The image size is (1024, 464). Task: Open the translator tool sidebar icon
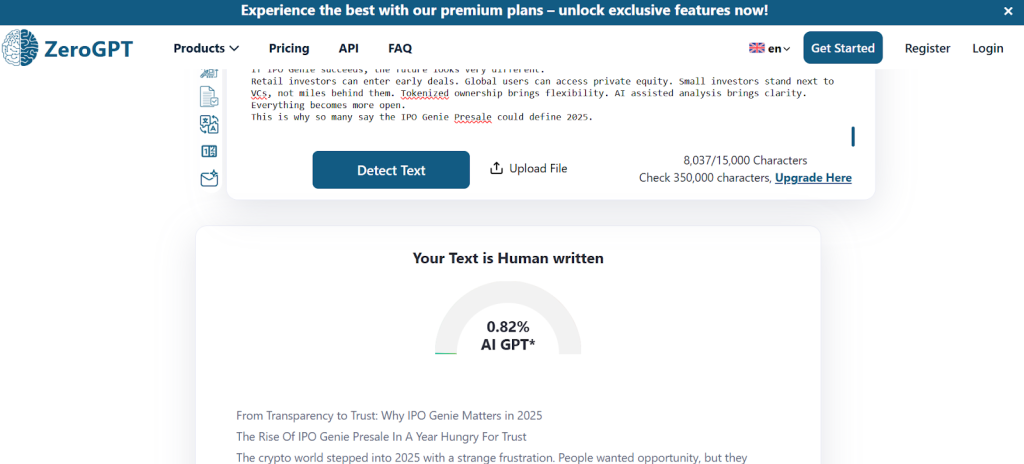(x=209, y=124)
